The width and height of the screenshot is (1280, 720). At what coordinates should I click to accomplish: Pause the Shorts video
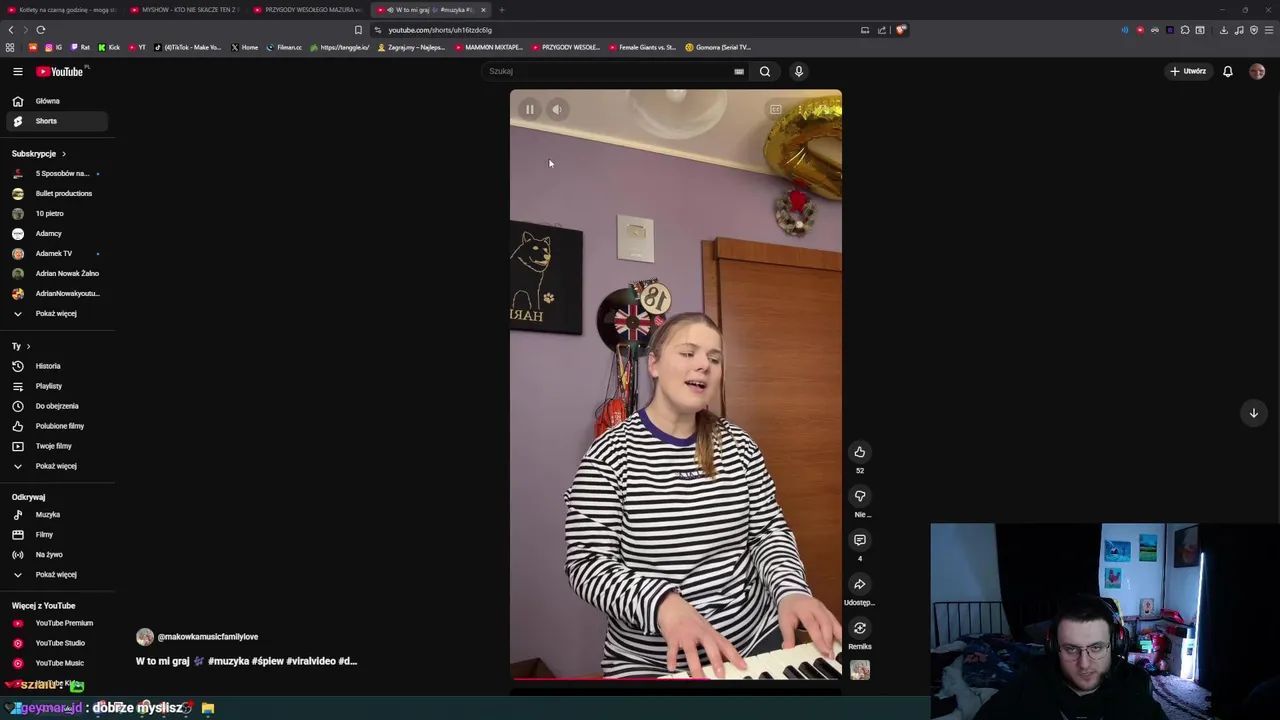530,110
